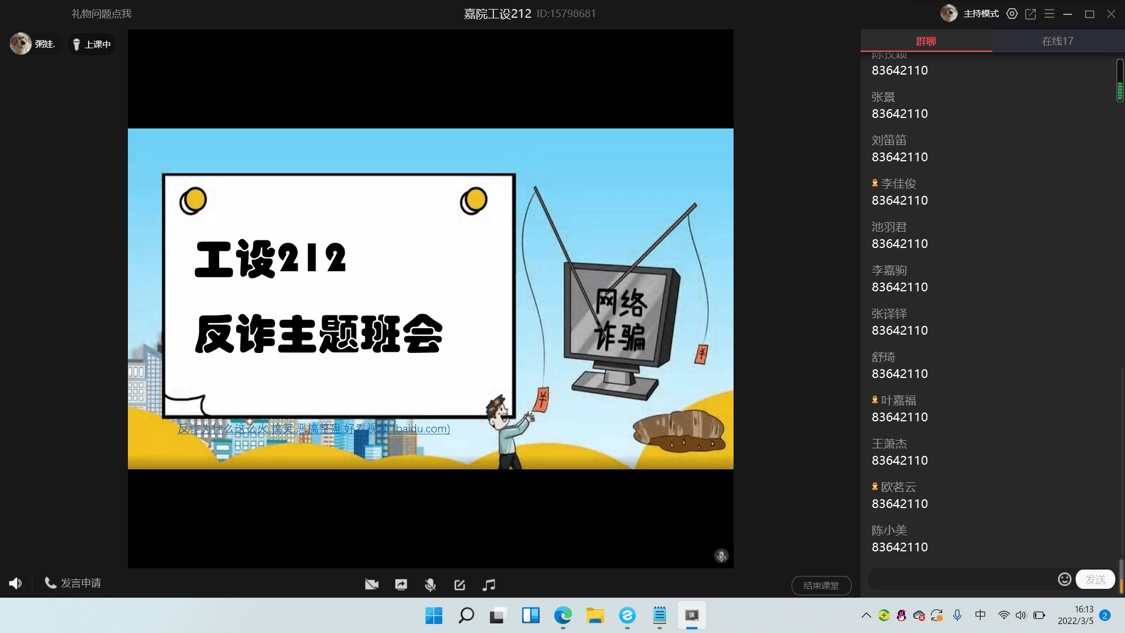Expand the system tray hidden icons chevron

(x=866, y=616)
